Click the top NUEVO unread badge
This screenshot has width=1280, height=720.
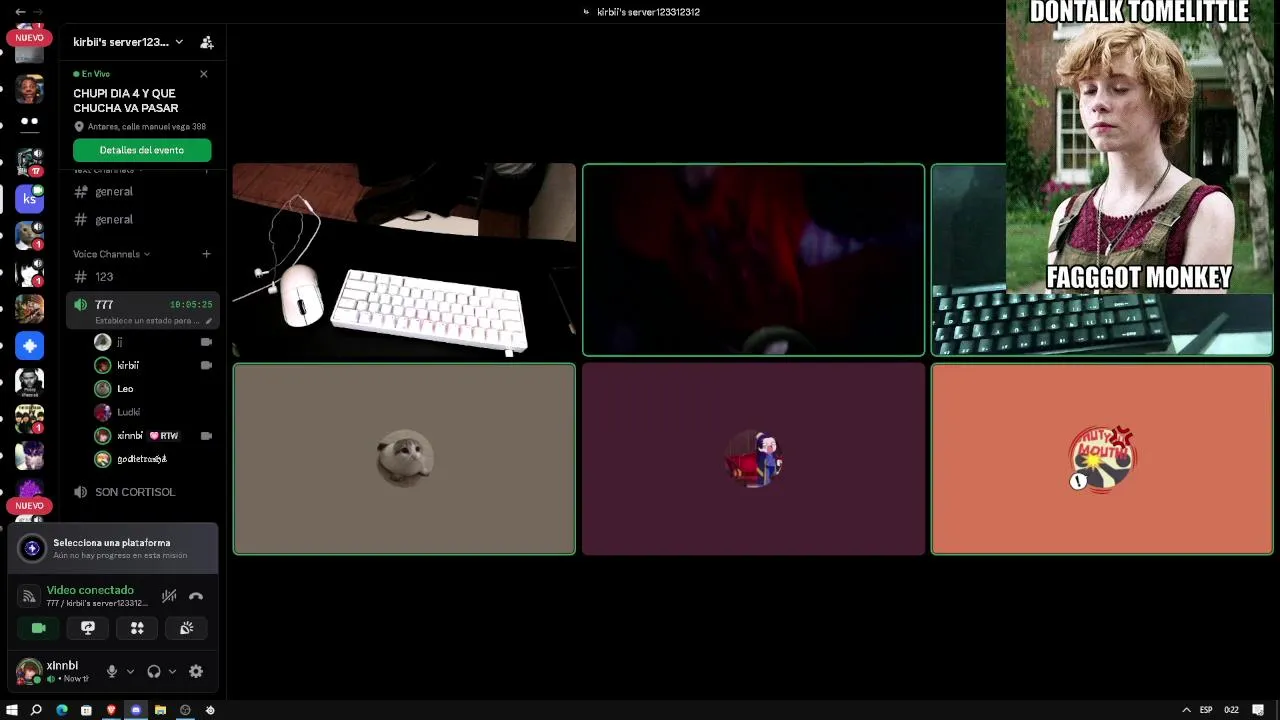point(29,38)
